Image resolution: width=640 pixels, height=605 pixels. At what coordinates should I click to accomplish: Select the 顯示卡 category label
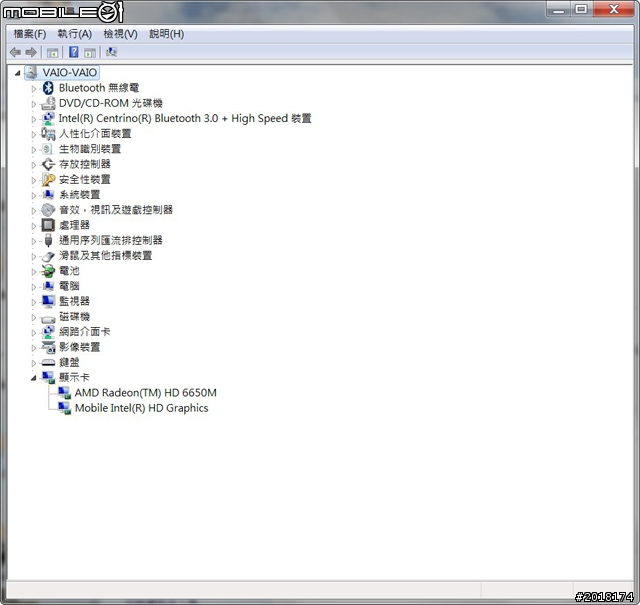[74, 378]
